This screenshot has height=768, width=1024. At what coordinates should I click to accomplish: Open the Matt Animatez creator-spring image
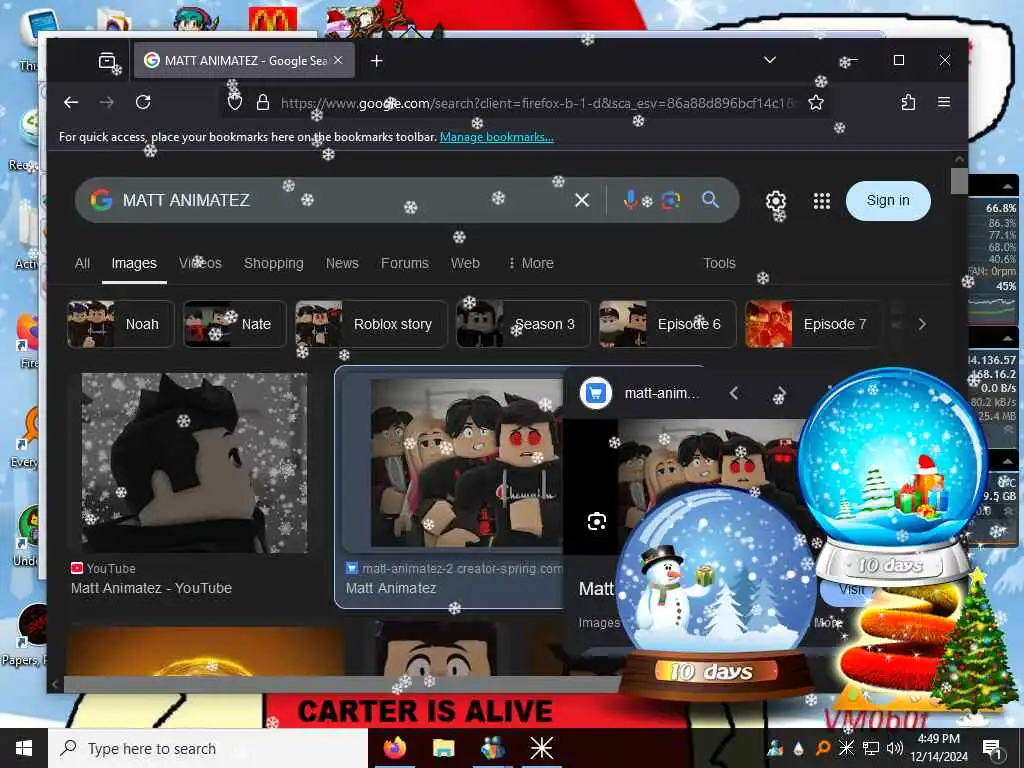pos(466,462)
